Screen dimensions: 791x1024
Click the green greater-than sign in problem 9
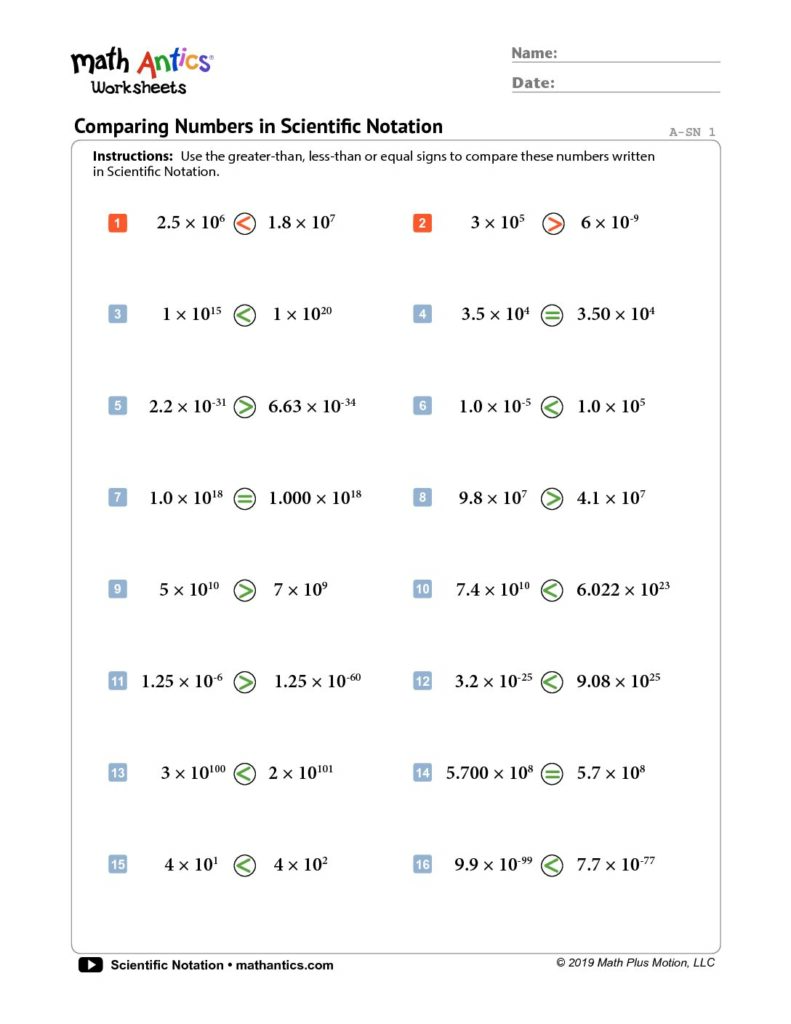tap(244, 590)
